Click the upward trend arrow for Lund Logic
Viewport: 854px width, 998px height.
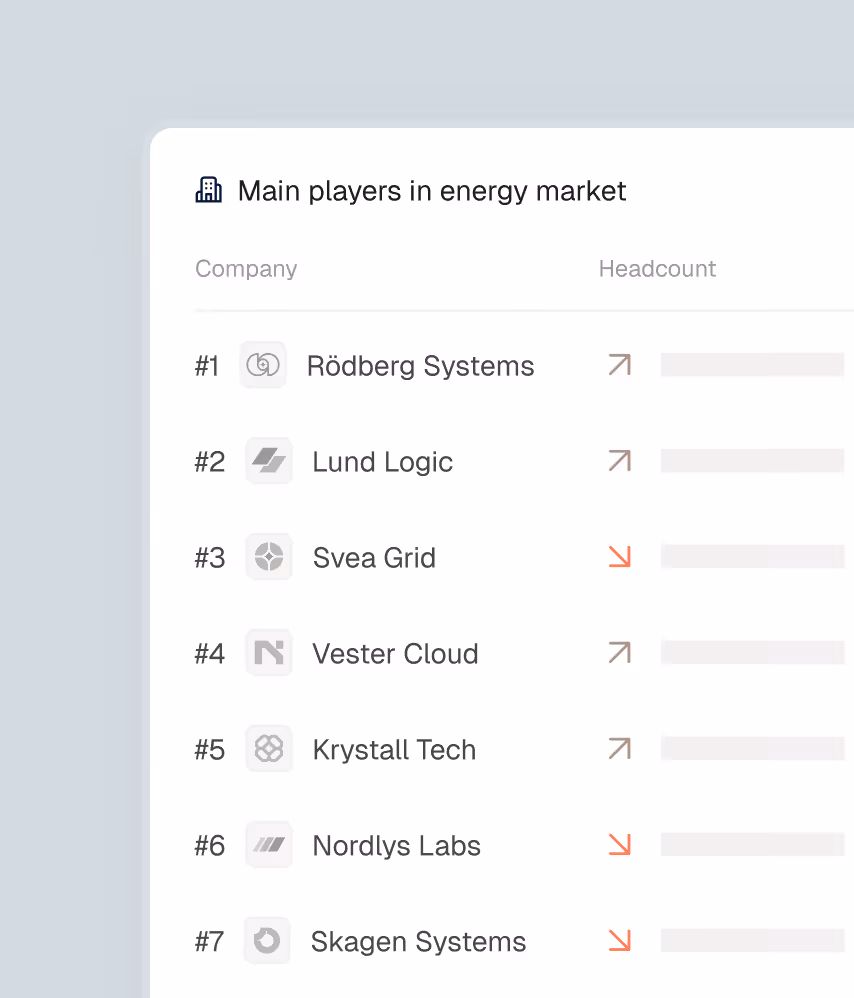(x=620, y=461)
